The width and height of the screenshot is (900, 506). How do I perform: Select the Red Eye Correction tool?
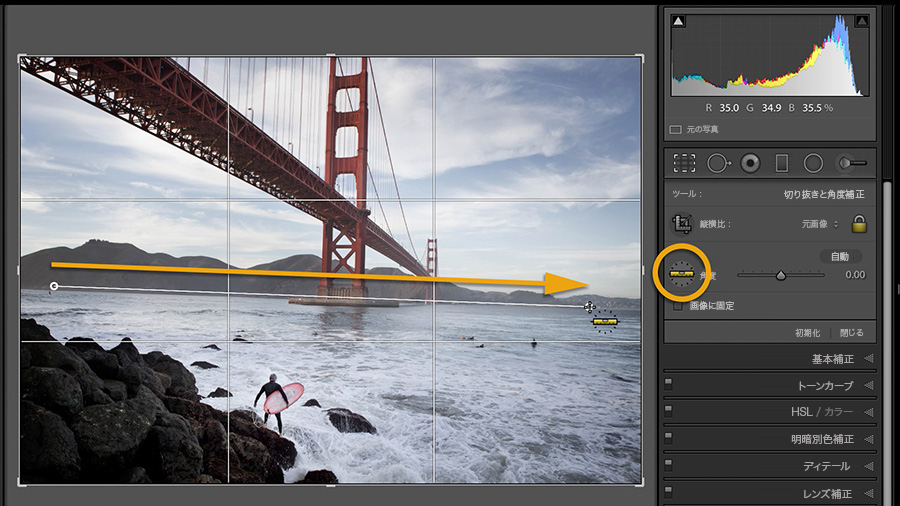[x=750, y=164]
